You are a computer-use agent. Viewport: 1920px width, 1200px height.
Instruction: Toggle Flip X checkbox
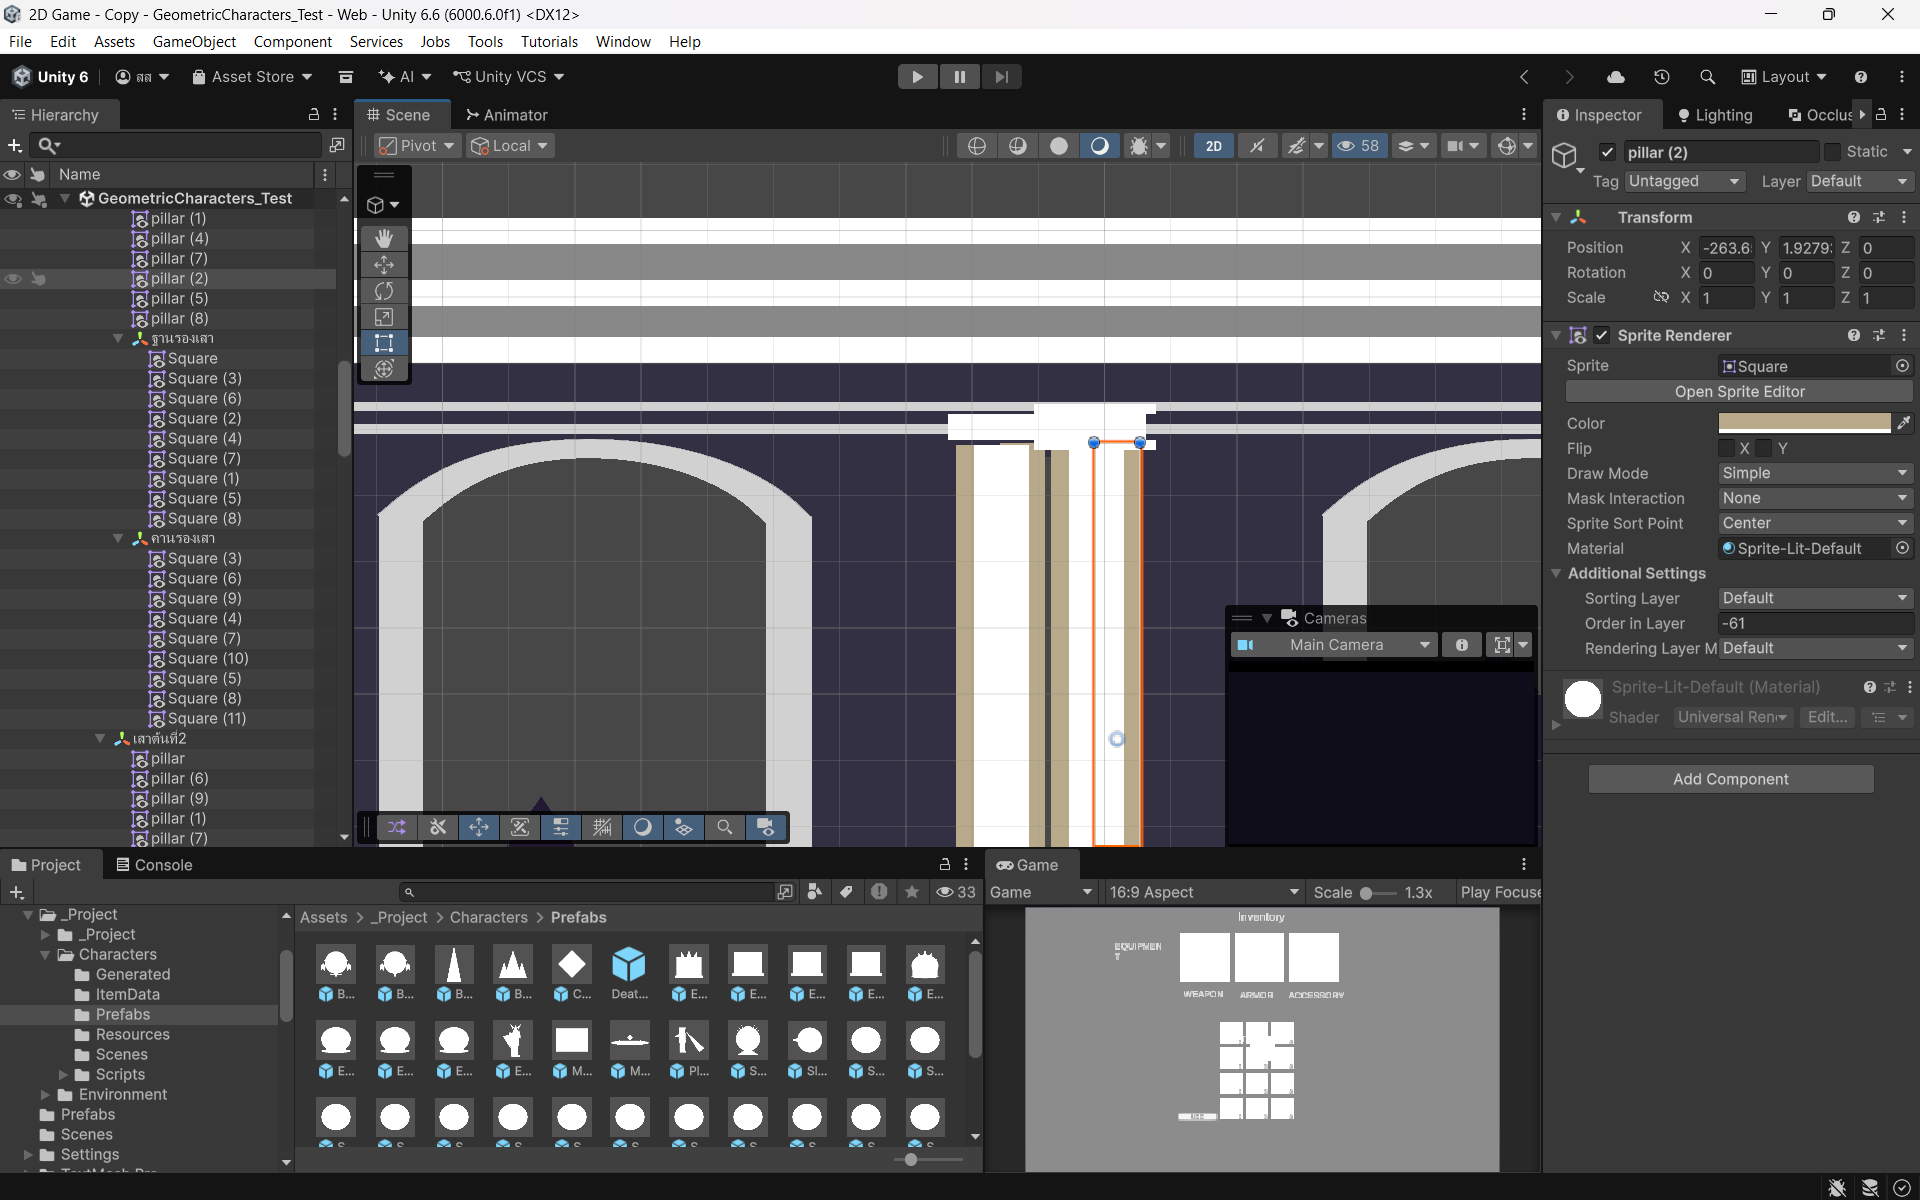tap(1727, 448)
